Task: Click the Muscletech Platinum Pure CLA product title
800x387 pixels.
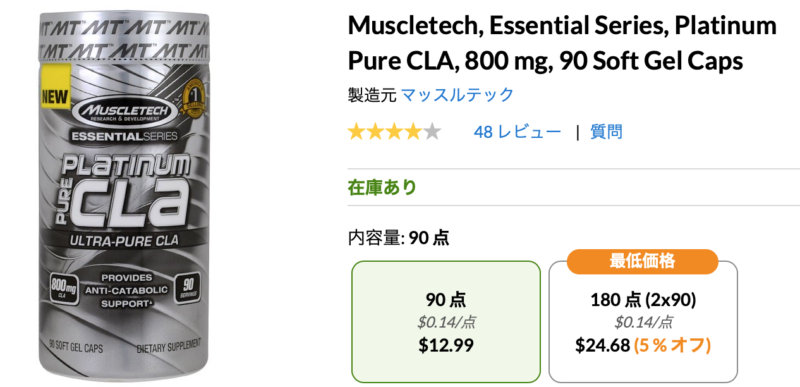Action: [562, 43]
